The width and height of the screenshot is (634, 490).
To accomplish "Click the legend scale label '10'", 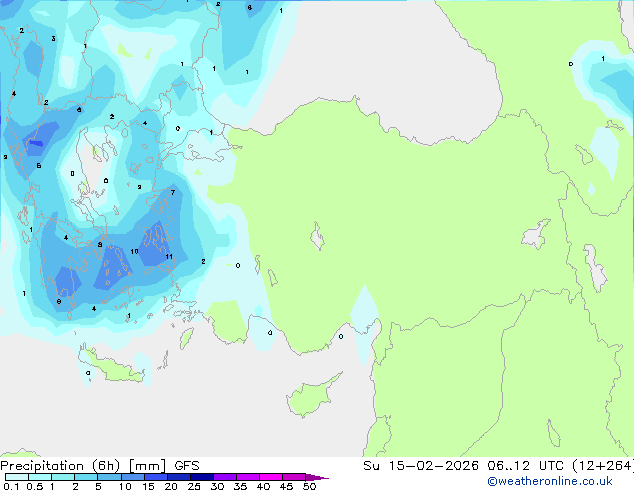I will [125, 486].
